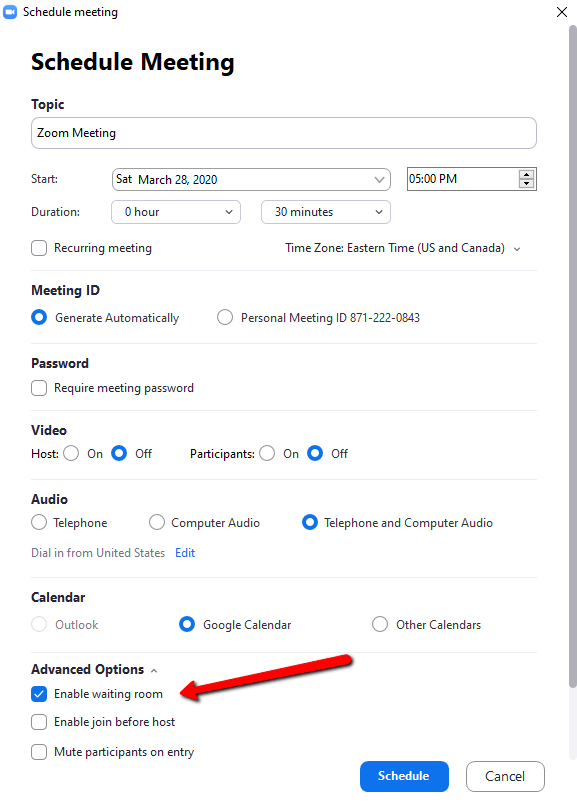The width and height of the screenshot is (577, 809).
Task: Open the hour duration dropdown
Action: pos(229,212)
